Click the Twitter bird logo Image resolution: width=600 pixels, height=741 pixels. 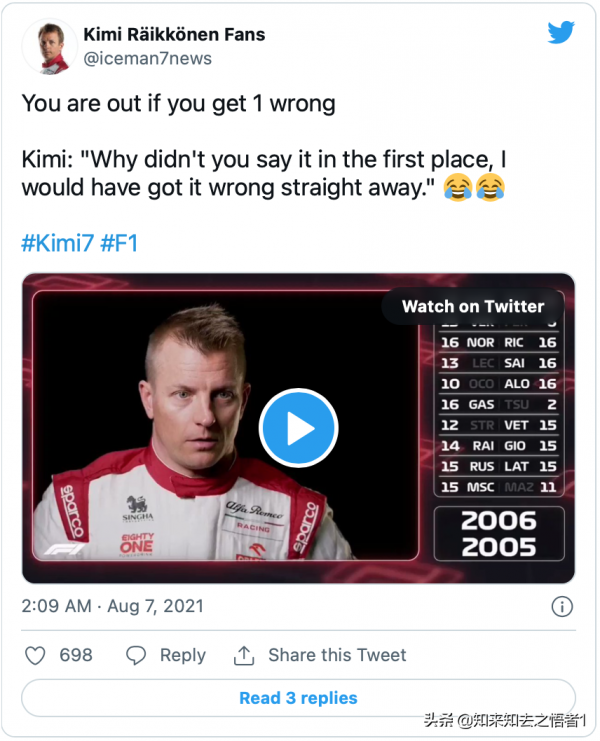(x=561, y=32)
